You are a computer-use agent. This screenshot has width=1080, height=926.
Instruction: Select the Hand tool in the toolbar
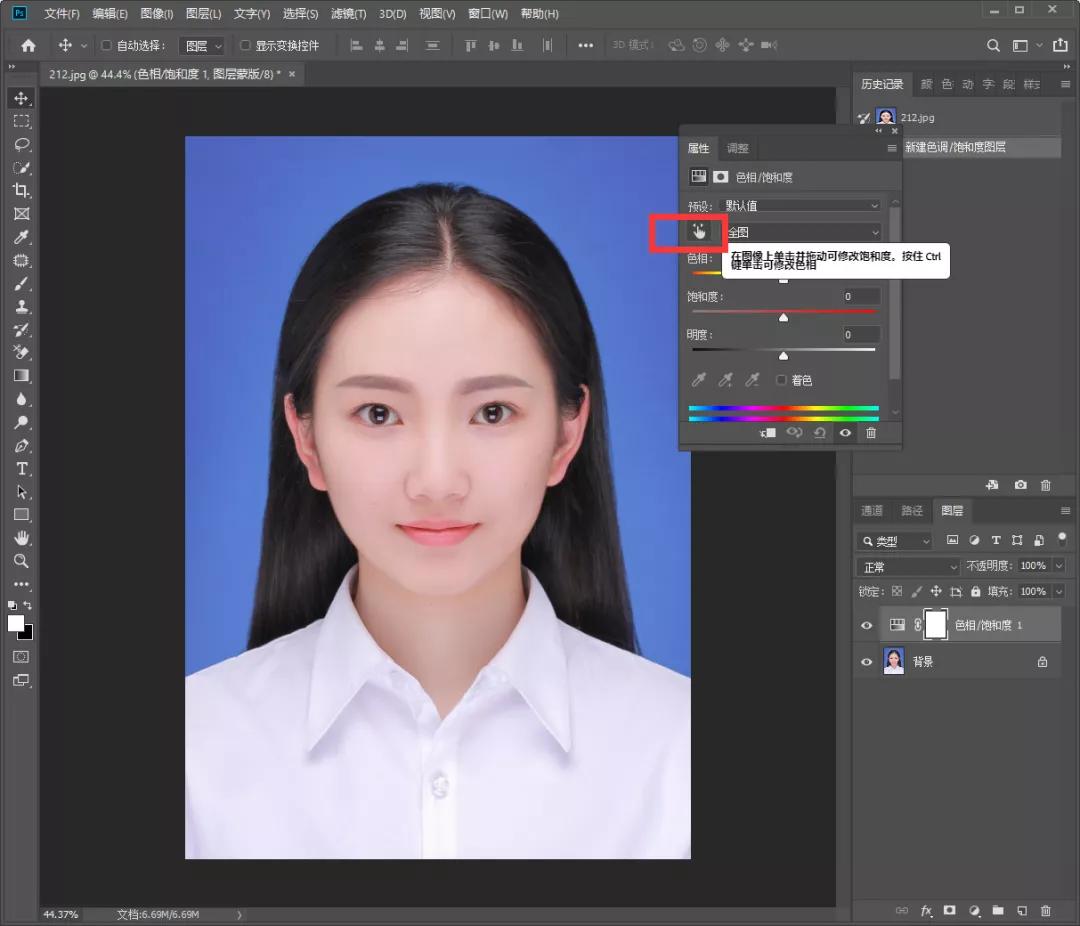(x=21, y=538)
